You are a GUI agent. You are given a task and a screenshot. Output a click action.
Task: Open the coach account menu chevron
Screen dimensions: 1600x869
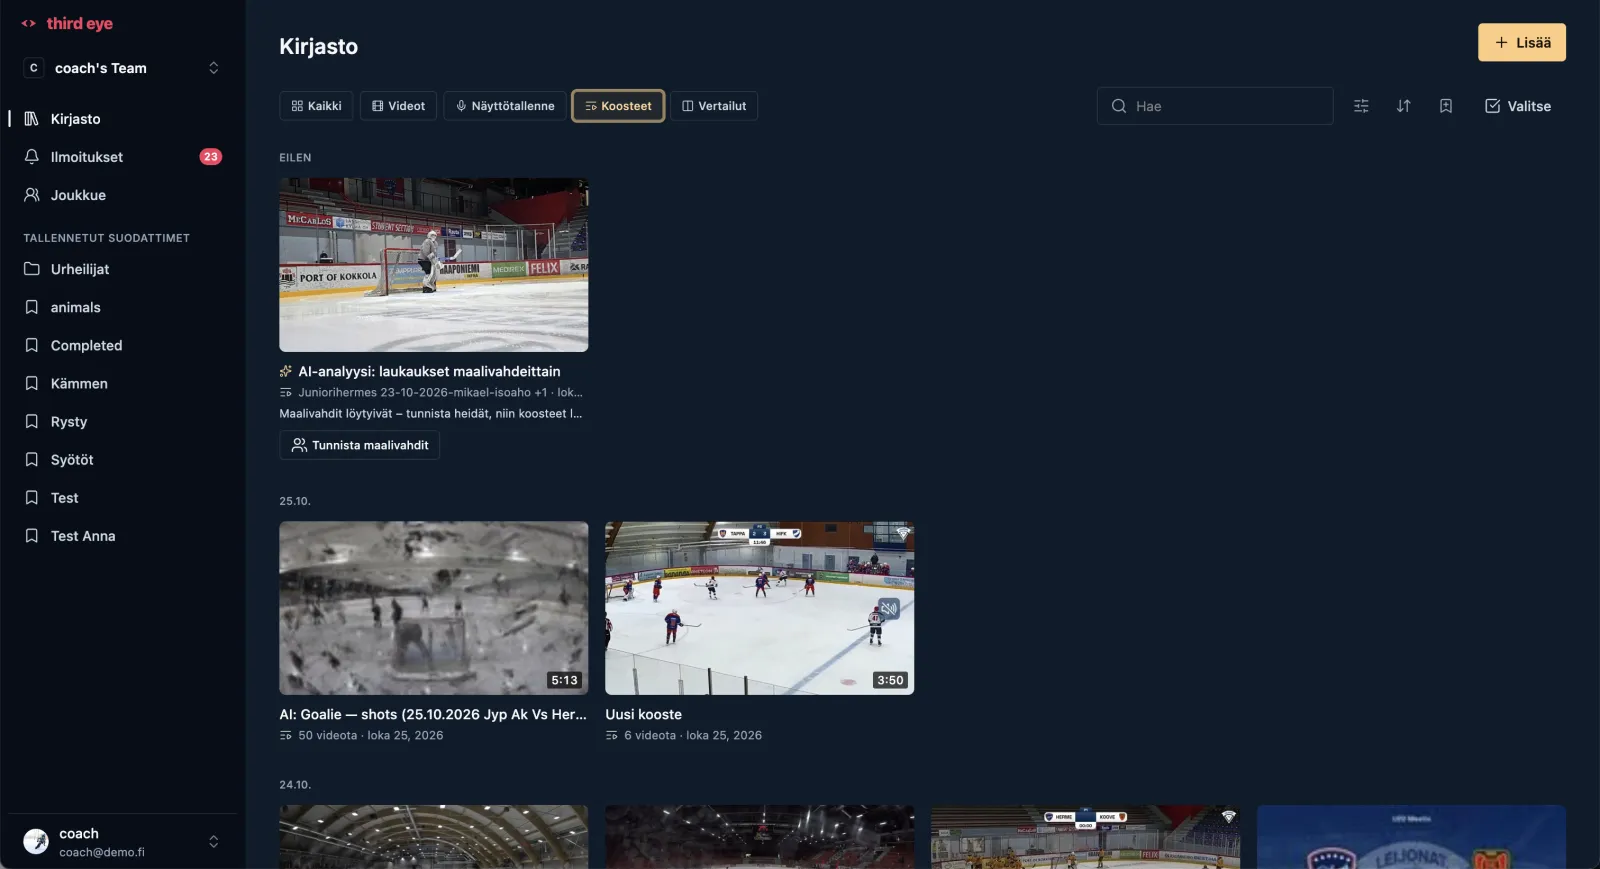[x=213, y=842]
